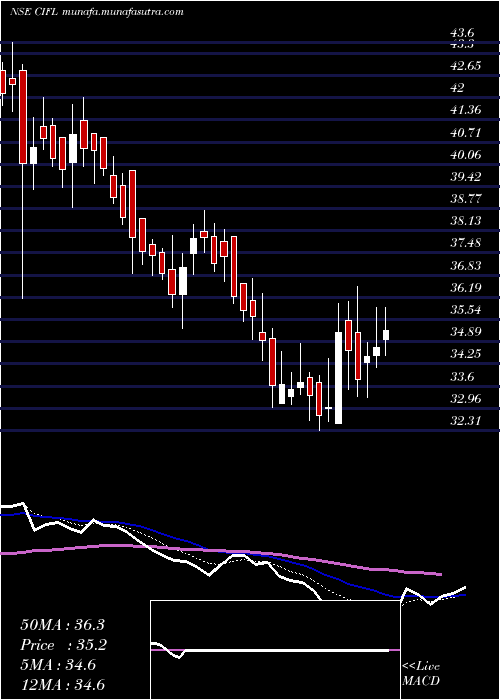Select the 43.6 price axis label
Screen dimensions: 500x700
pyautogui.click(x=462, y=33)
